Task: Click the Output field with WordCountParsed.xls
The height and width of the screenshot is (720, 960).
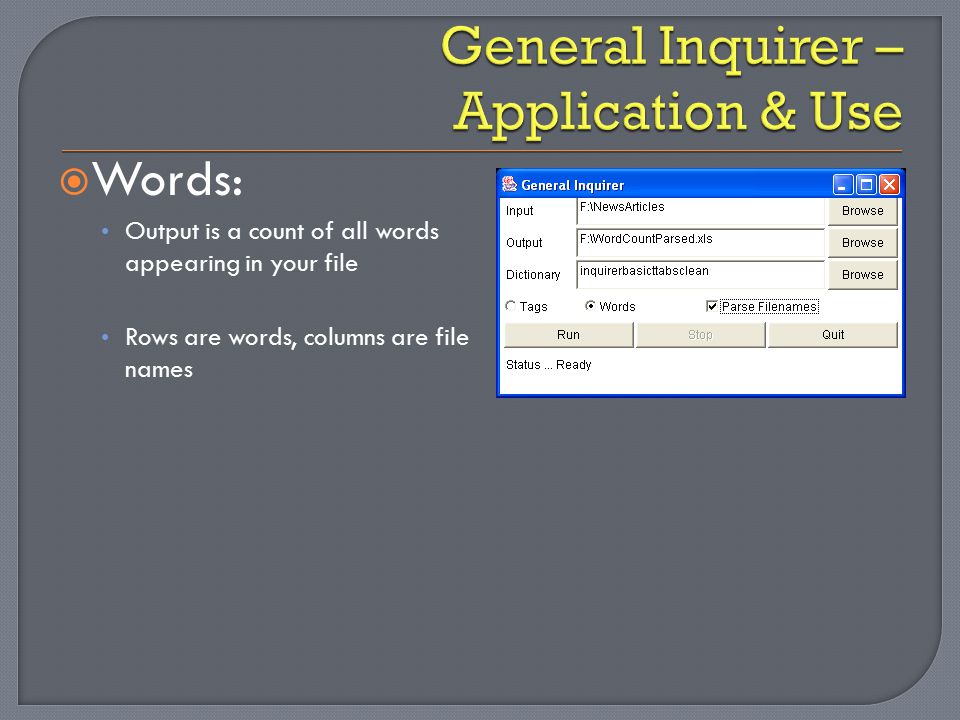Action: (701, 243)
